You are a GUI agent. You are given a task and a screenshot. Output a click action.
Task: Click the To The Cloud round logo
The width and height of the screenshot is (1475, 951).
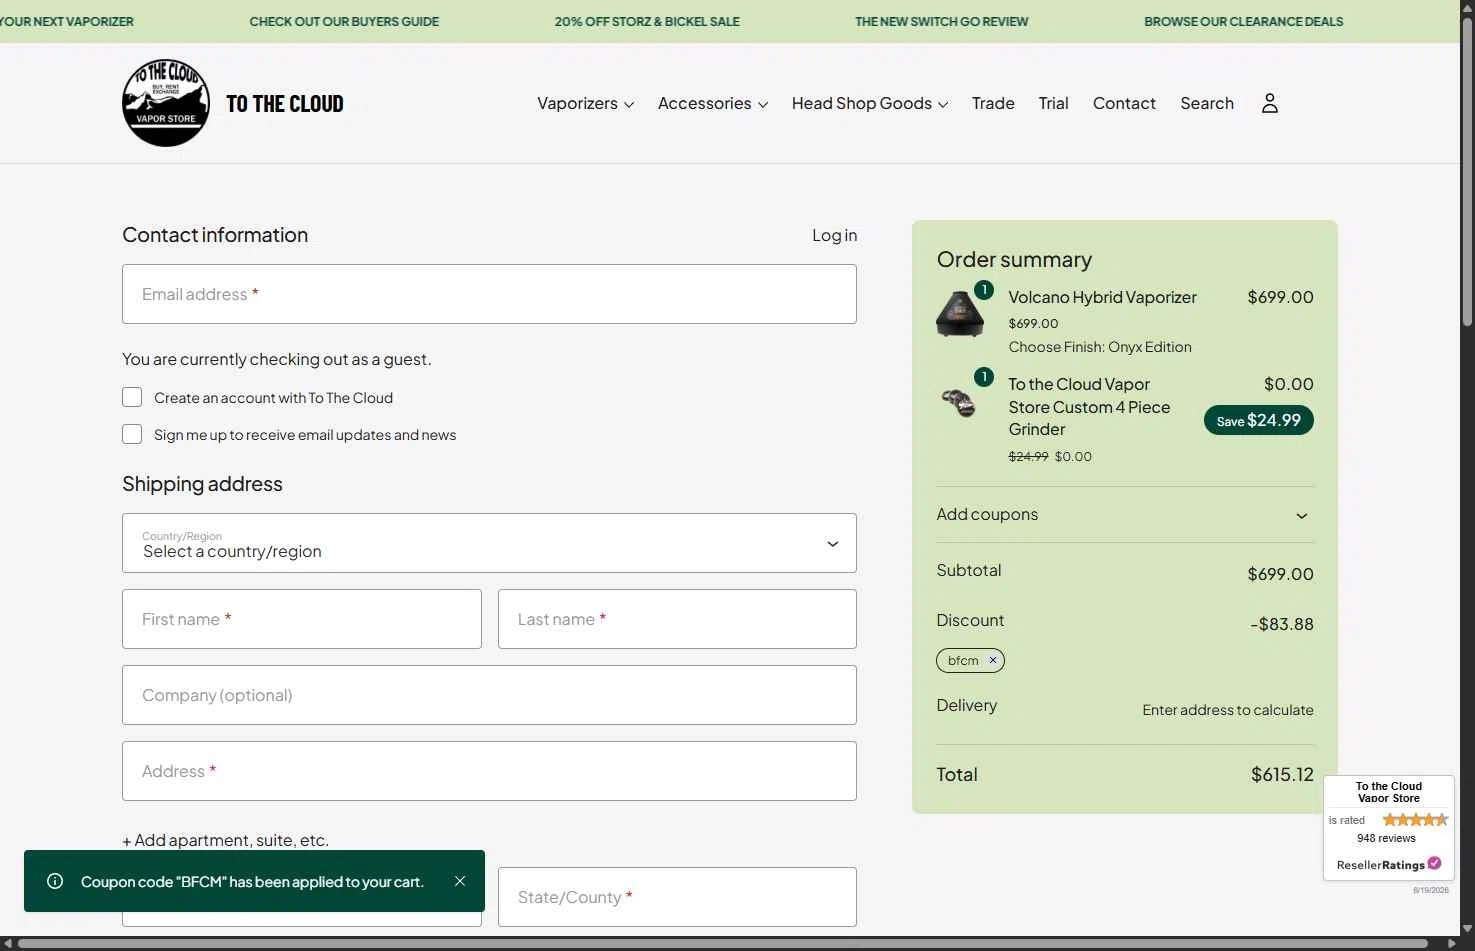[x=166, y=103]
